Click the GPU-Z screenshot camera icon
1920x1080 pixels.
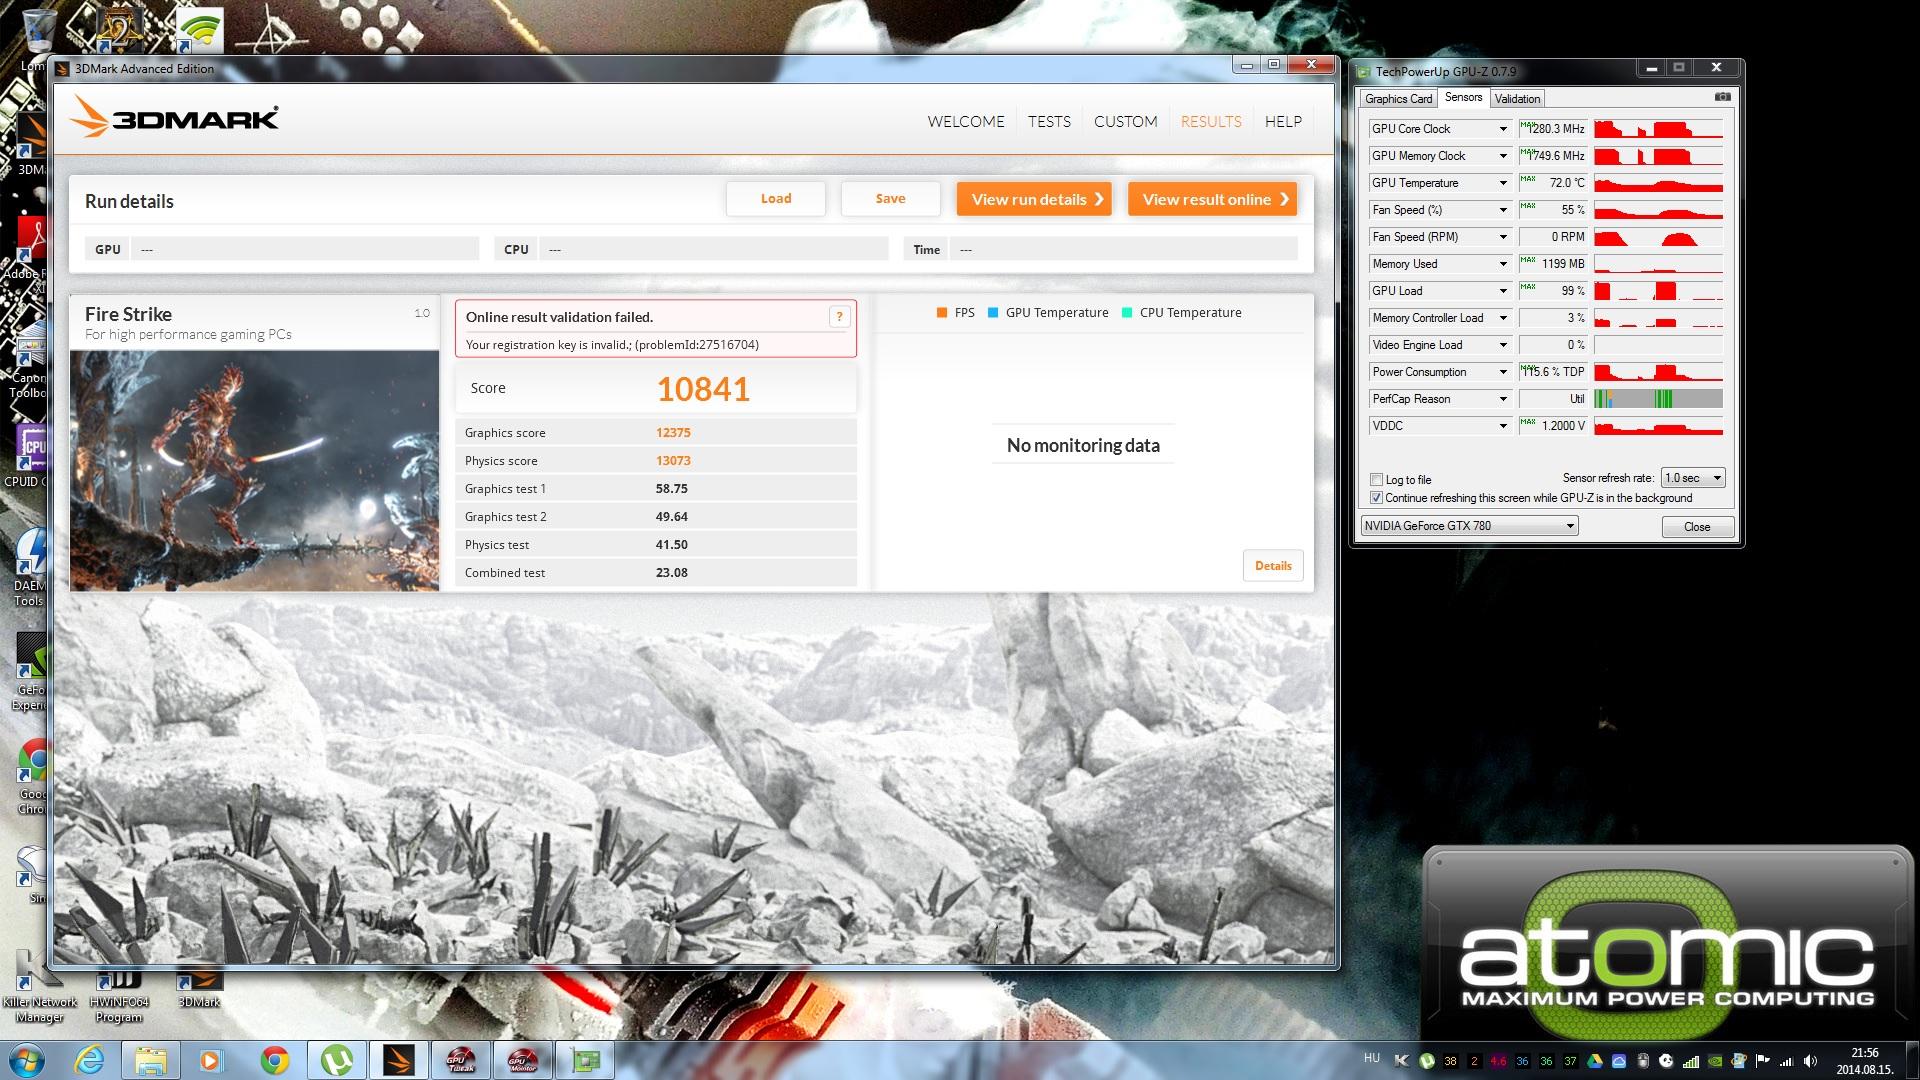(x=1722, y=97)
